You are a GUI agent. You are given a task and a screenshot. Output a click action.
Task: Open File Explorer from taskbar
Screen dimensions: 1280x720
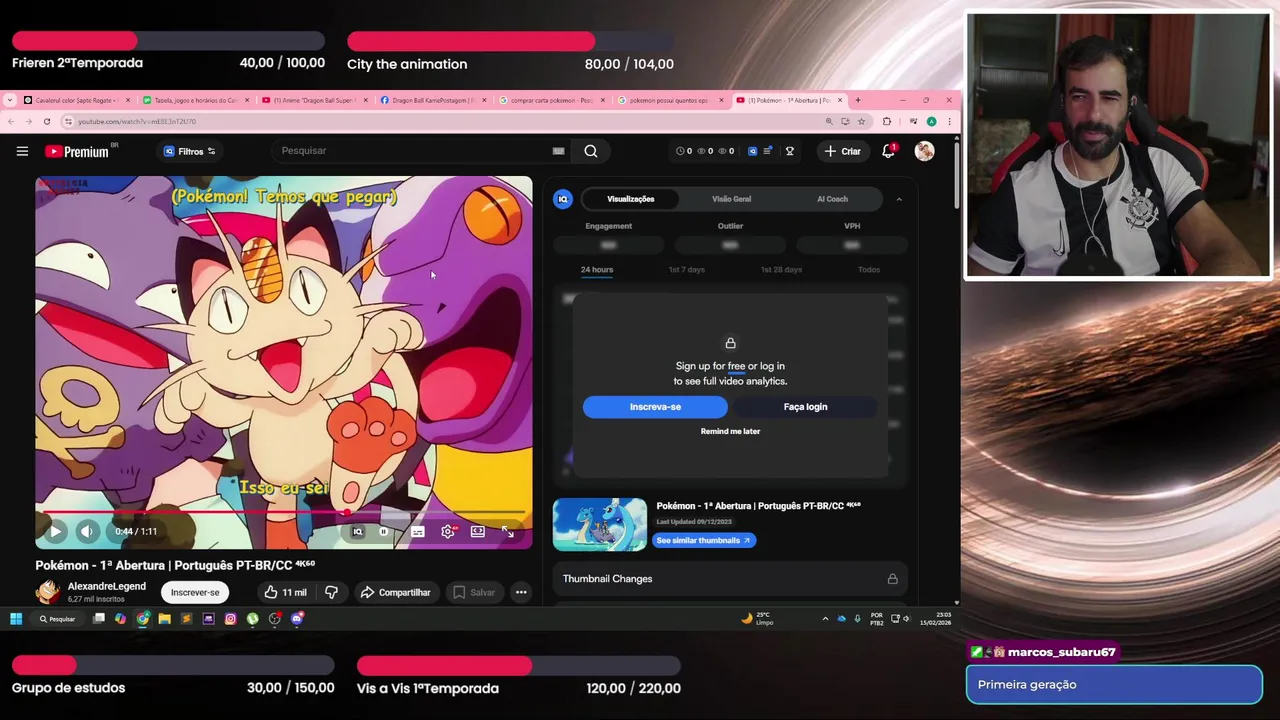[164, 619]
